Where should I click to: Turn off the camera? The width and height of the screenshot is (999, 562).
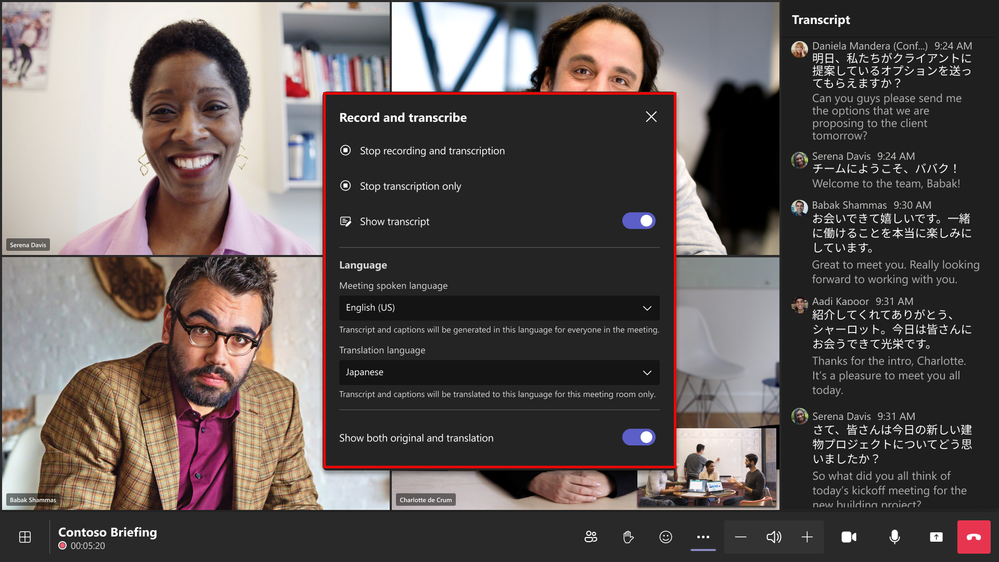(x=849, y=537)
